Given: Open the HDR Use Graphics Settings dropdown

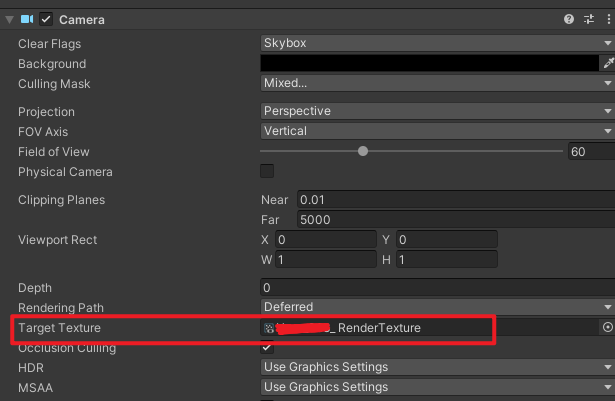Looking at the screenshot, I should pyautogui.click(x=438, y=367).
